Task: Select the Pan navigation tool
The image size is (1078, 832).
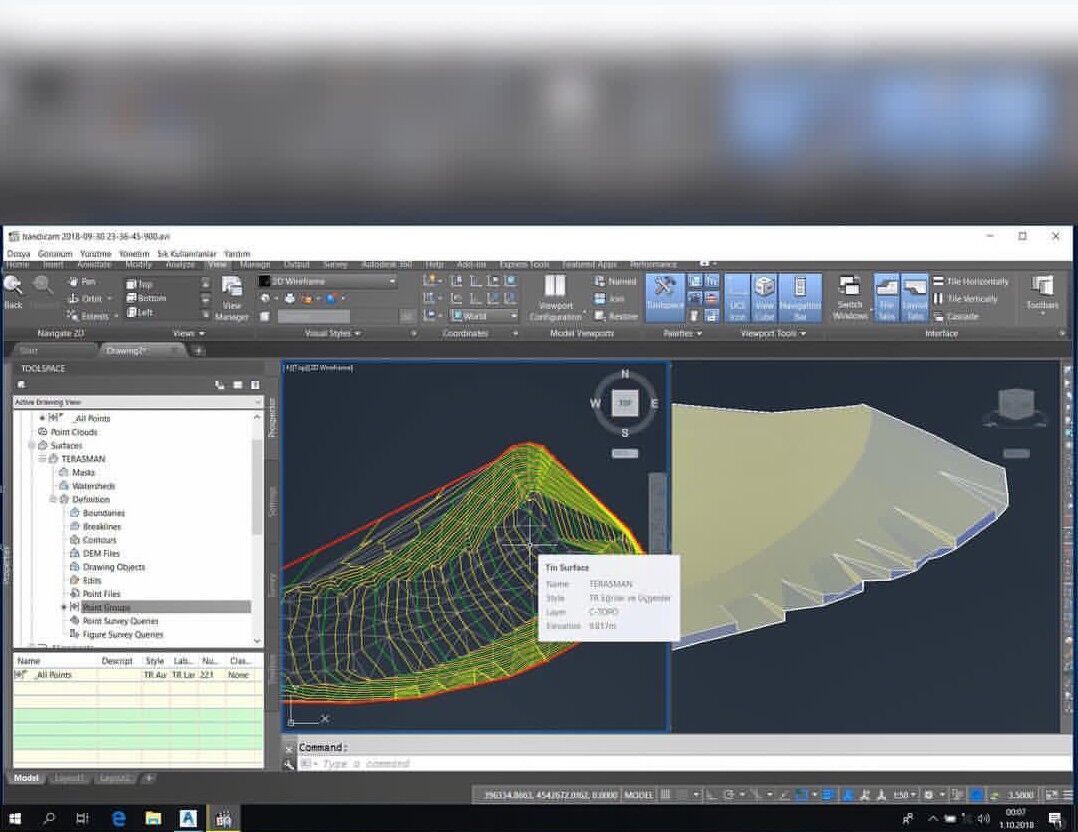Action: [82, 282]
